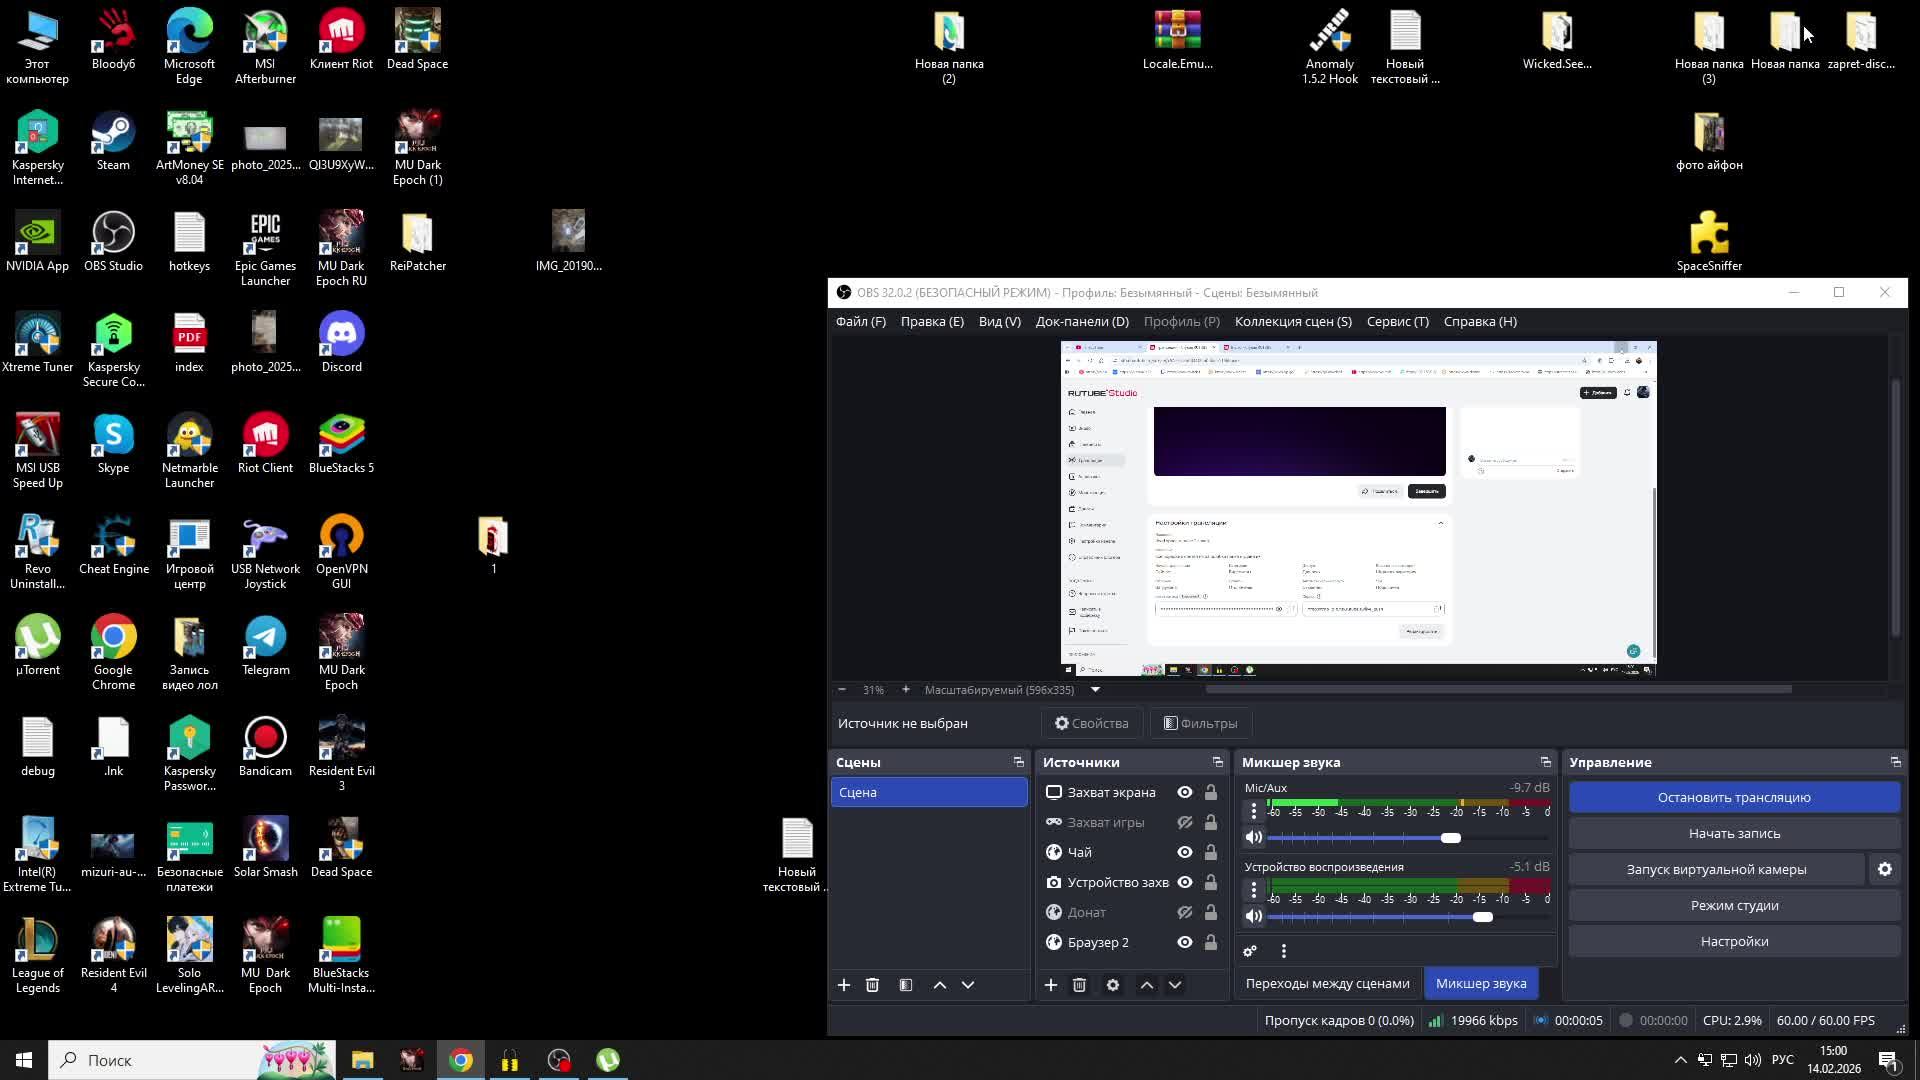
Task: Click Остановить трансляцию button
Action: (x=1734, y=797)
